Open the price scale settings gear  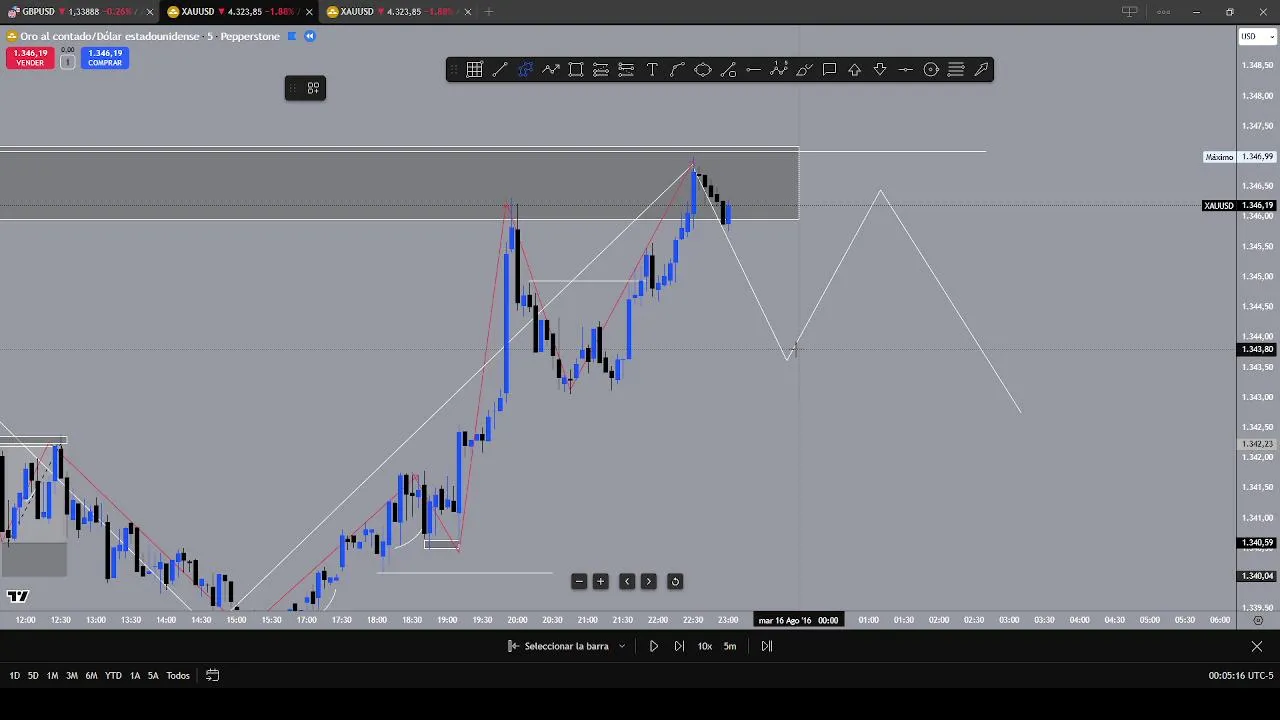(x=1258, y=620)
